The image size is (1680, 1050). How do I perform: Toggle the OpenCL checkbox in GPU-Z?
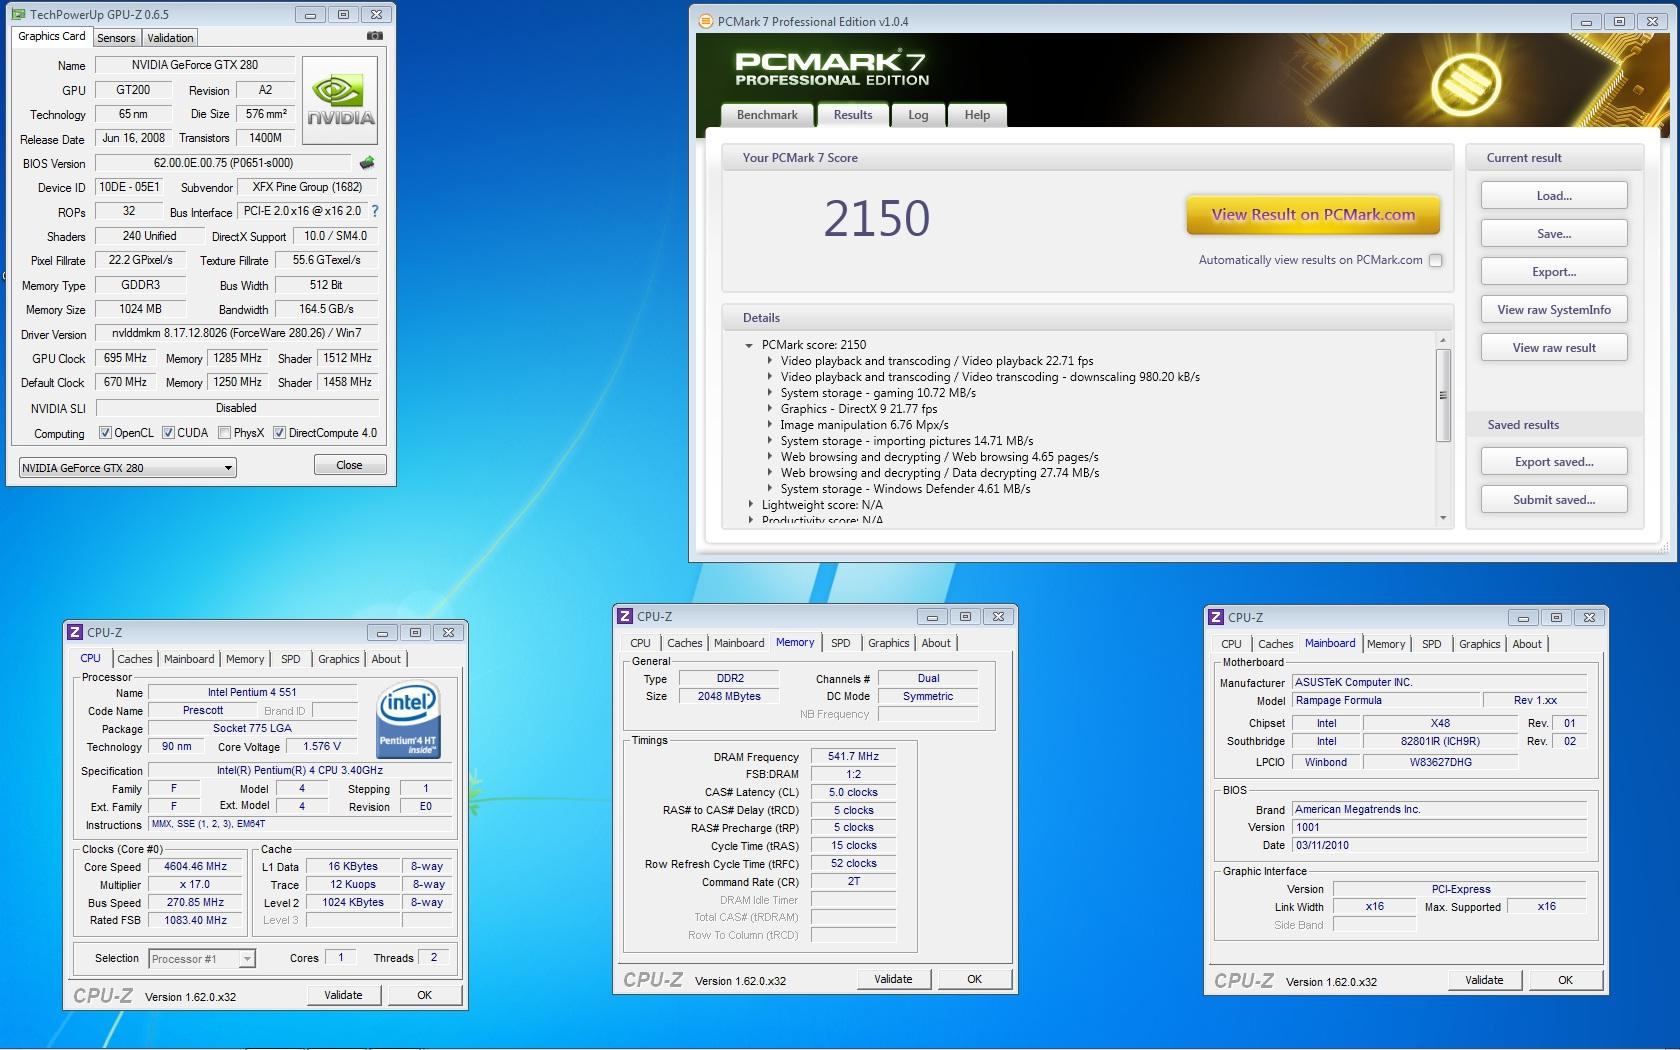click(x=105, y=433)
